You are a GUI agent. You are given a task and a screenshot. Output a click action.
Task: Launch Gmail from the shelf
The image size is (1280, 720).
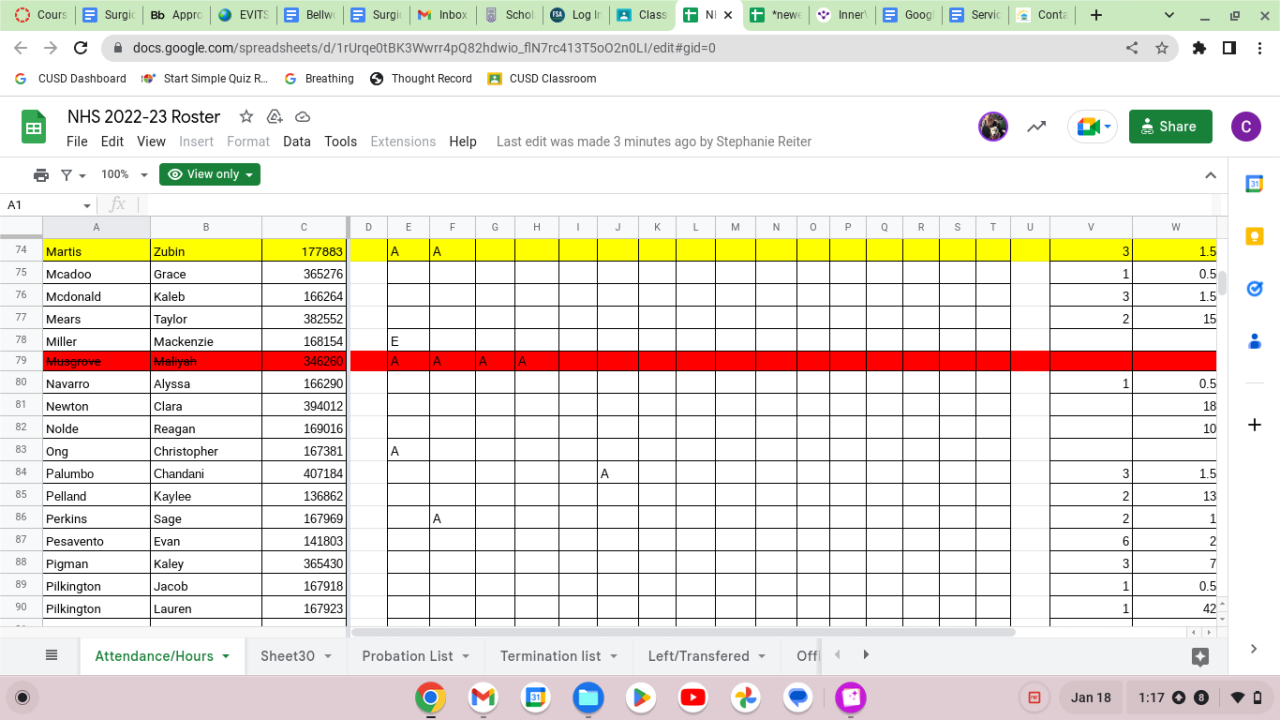[483, 697]
